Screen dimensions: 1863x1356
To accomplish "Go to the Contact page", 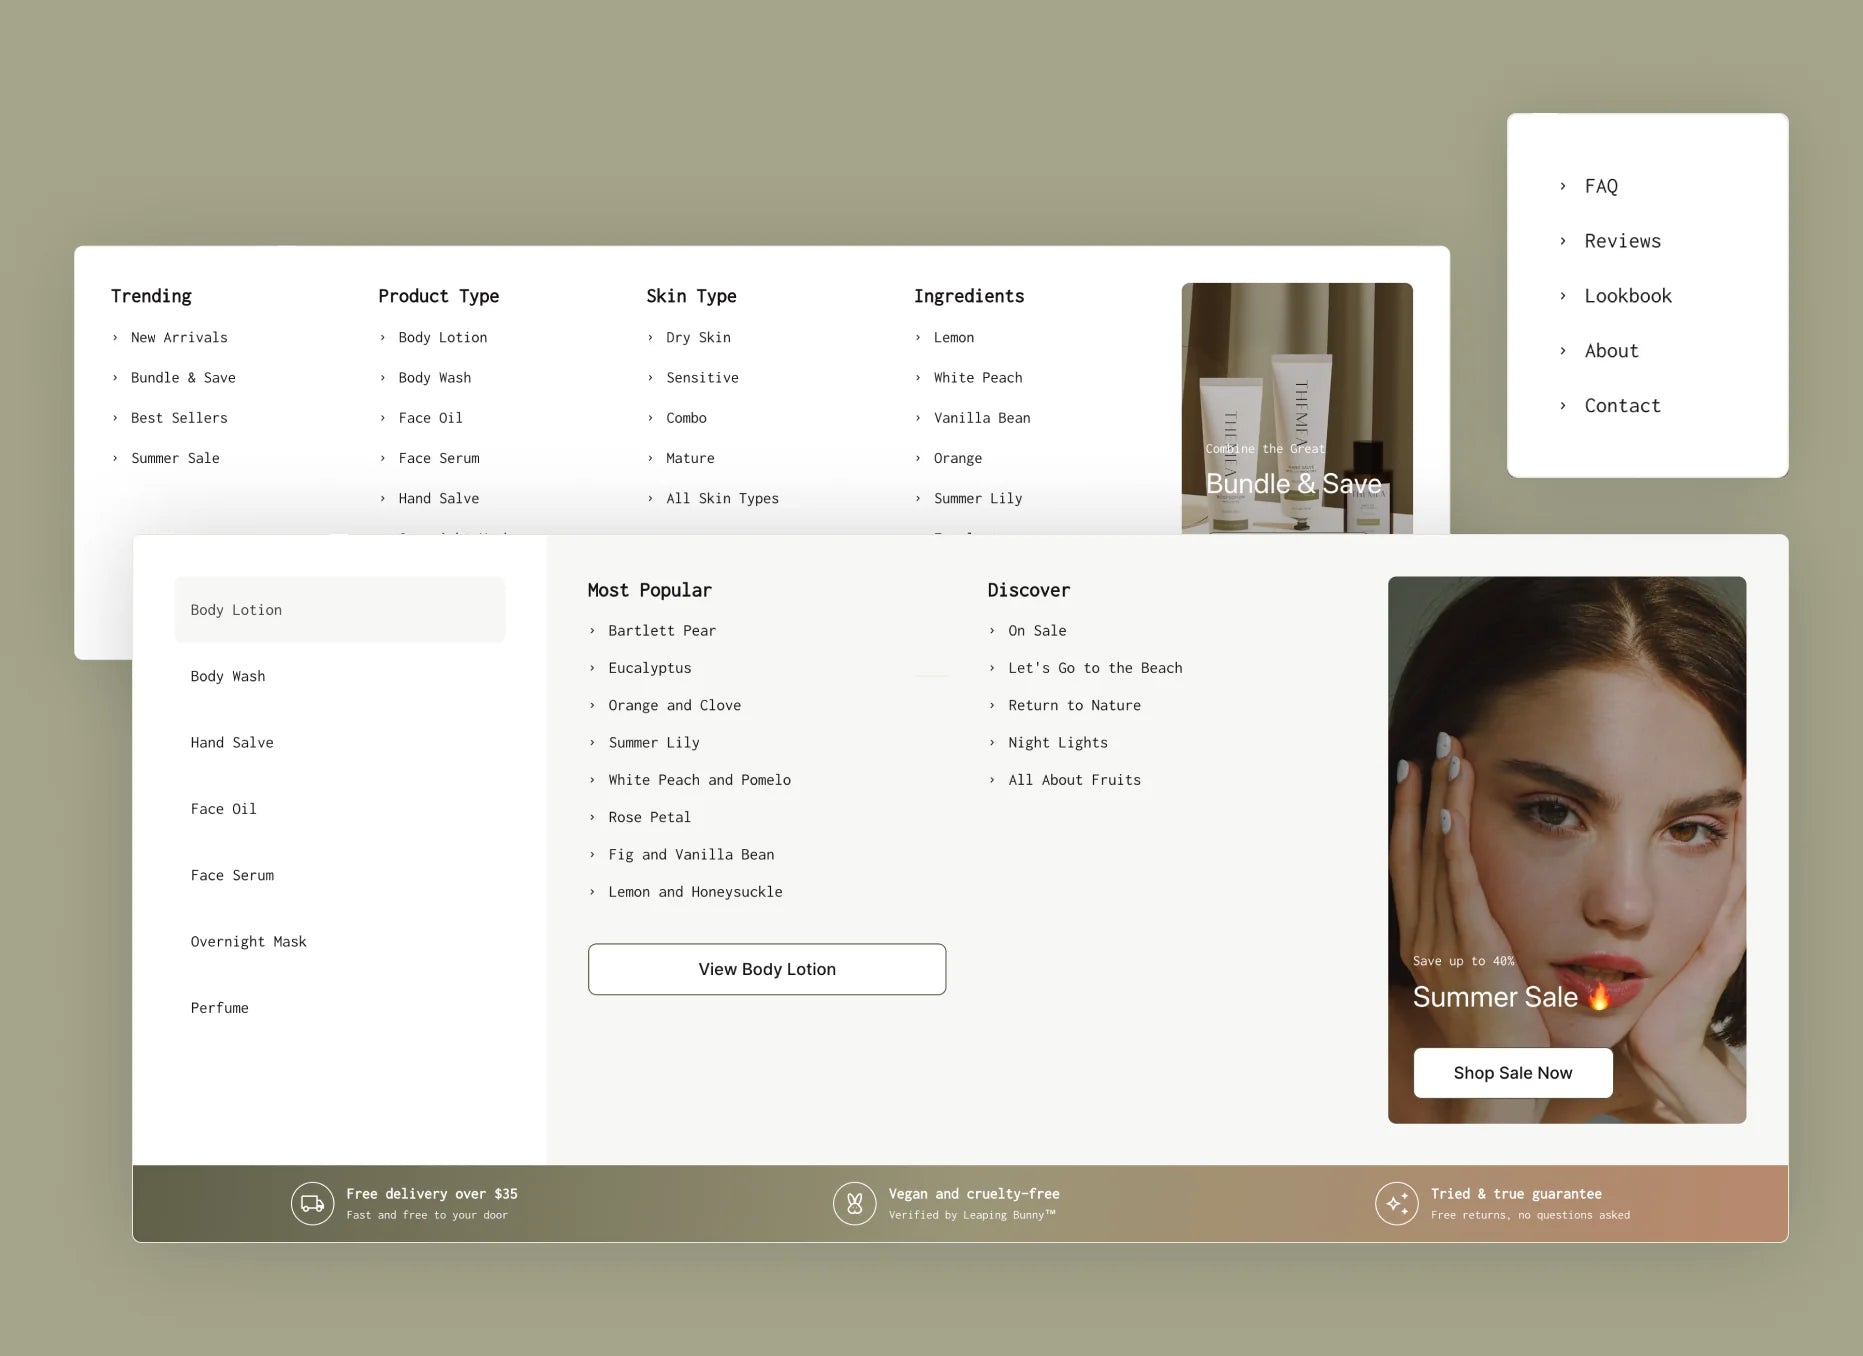I will click(1622, 406).
